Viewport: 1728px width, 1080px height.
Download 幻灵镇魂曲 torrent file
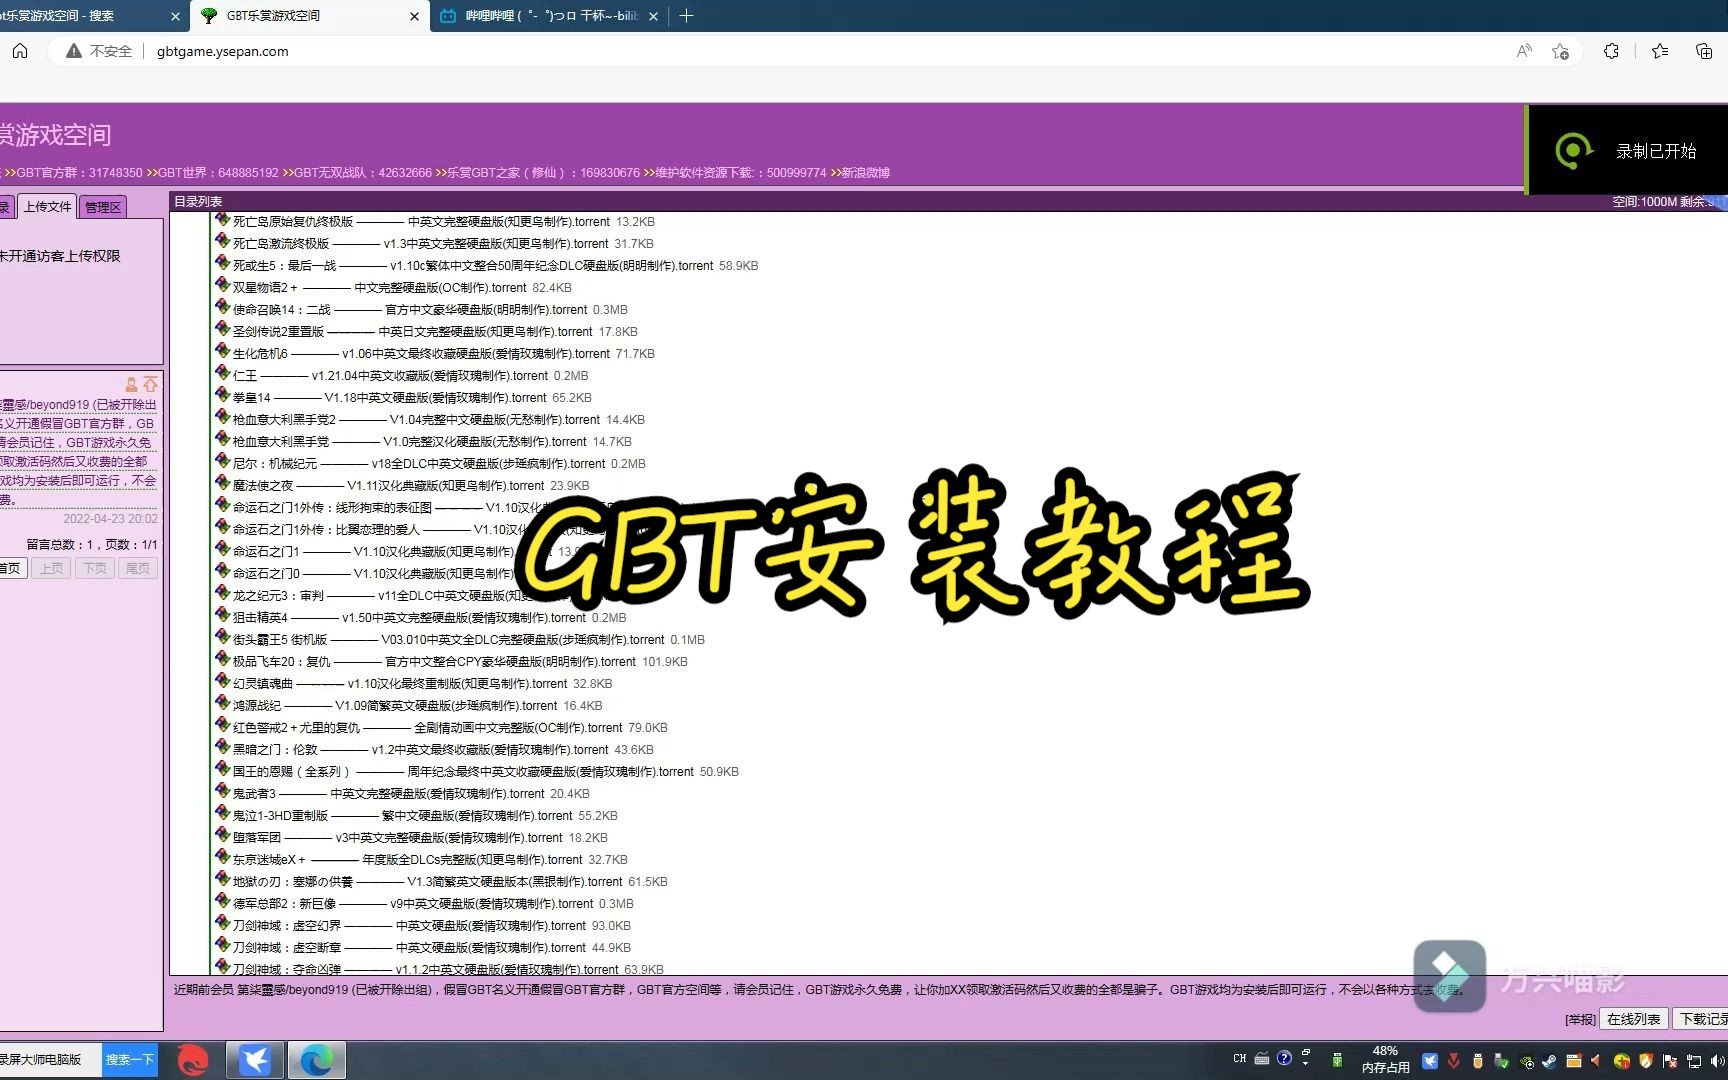pos(400,684)
